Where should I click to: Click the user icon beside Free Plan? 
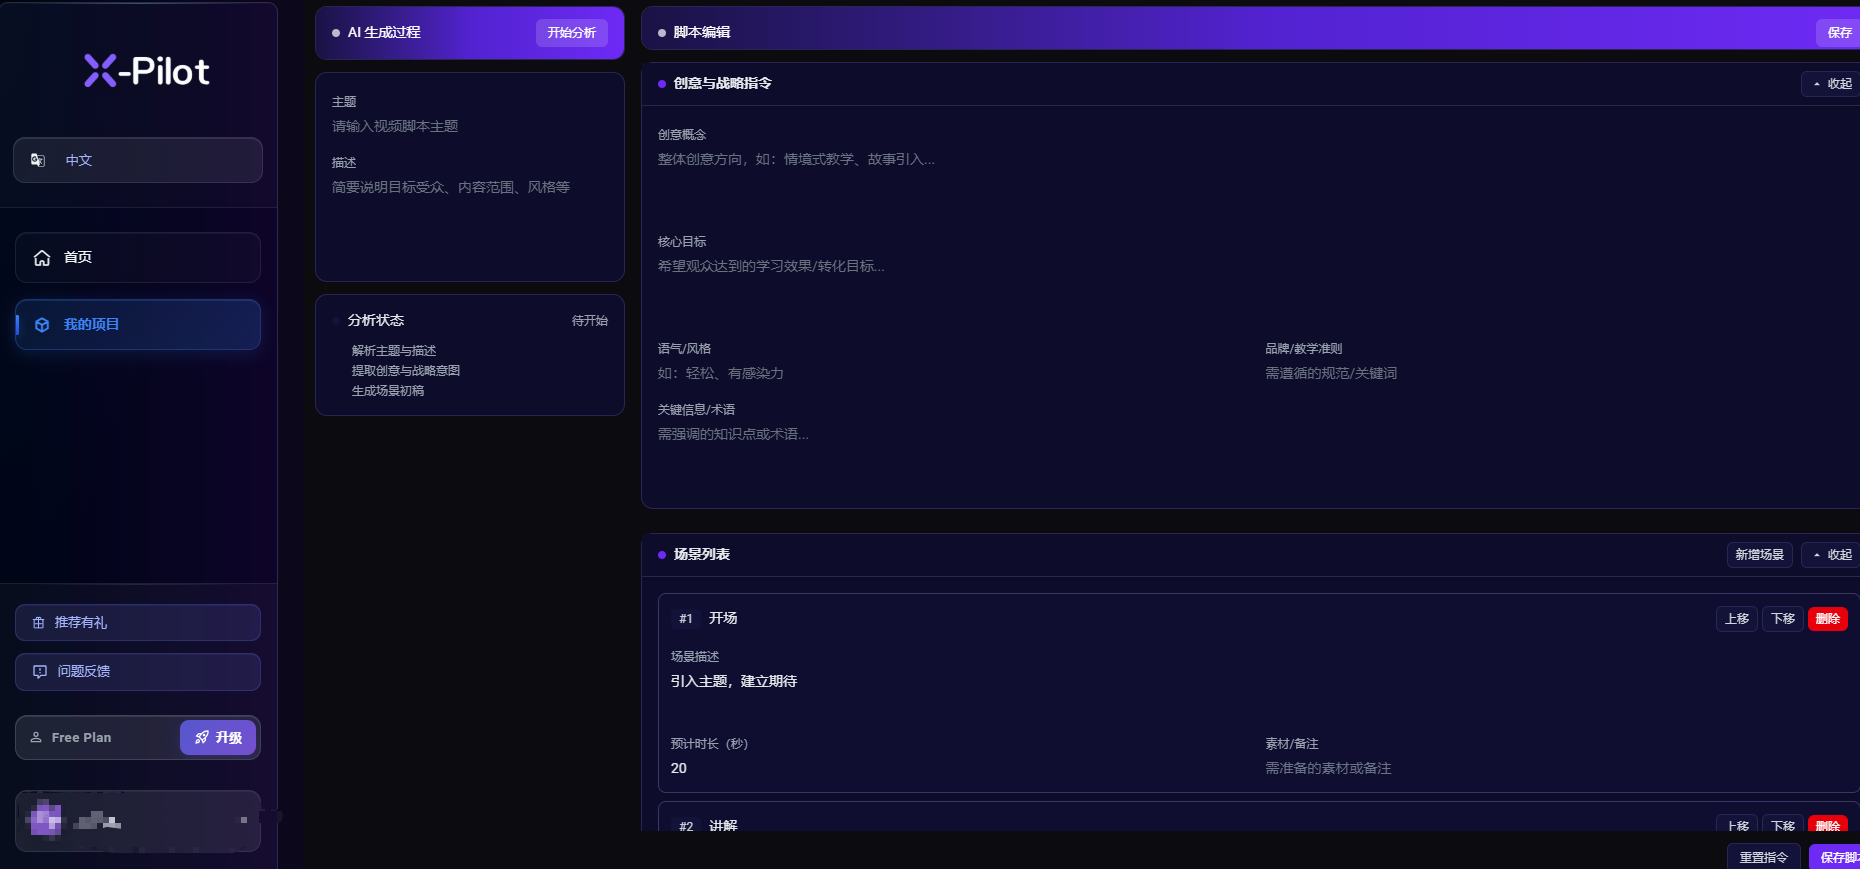[x=36, y=738]
